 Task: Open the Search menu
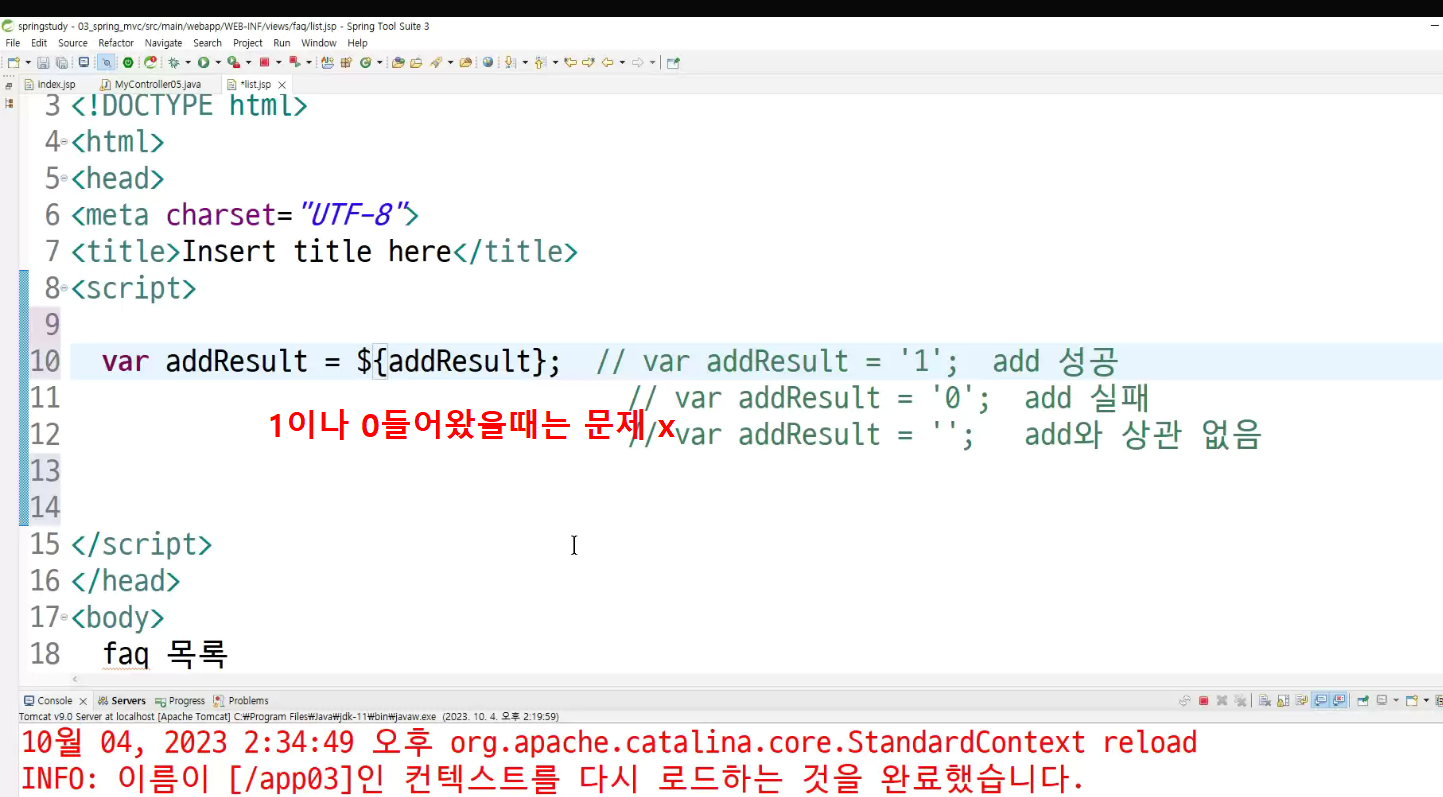(208, 43)
